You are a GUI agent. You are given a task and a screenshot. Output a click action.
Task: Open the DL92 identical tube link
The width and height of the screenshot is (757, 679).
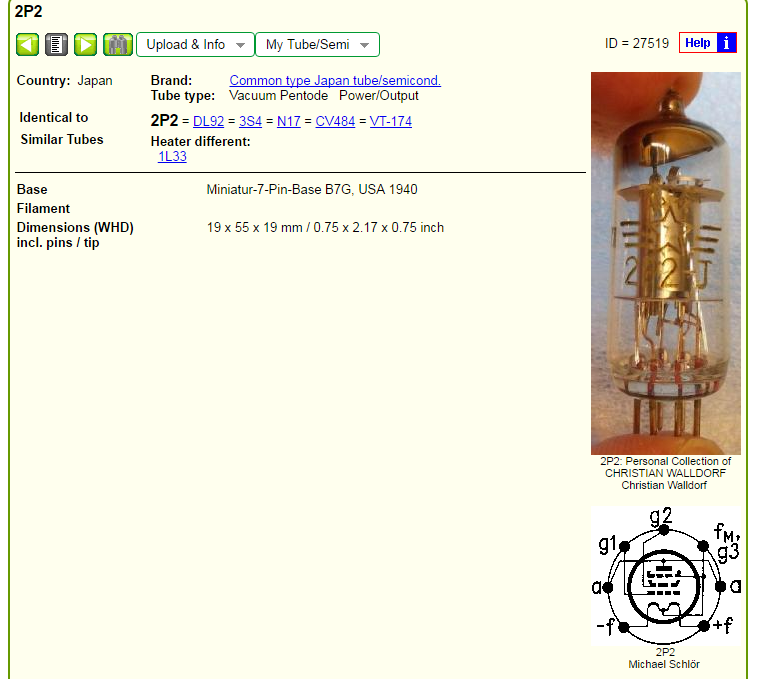pyautogui.click(x=209, y=121)
